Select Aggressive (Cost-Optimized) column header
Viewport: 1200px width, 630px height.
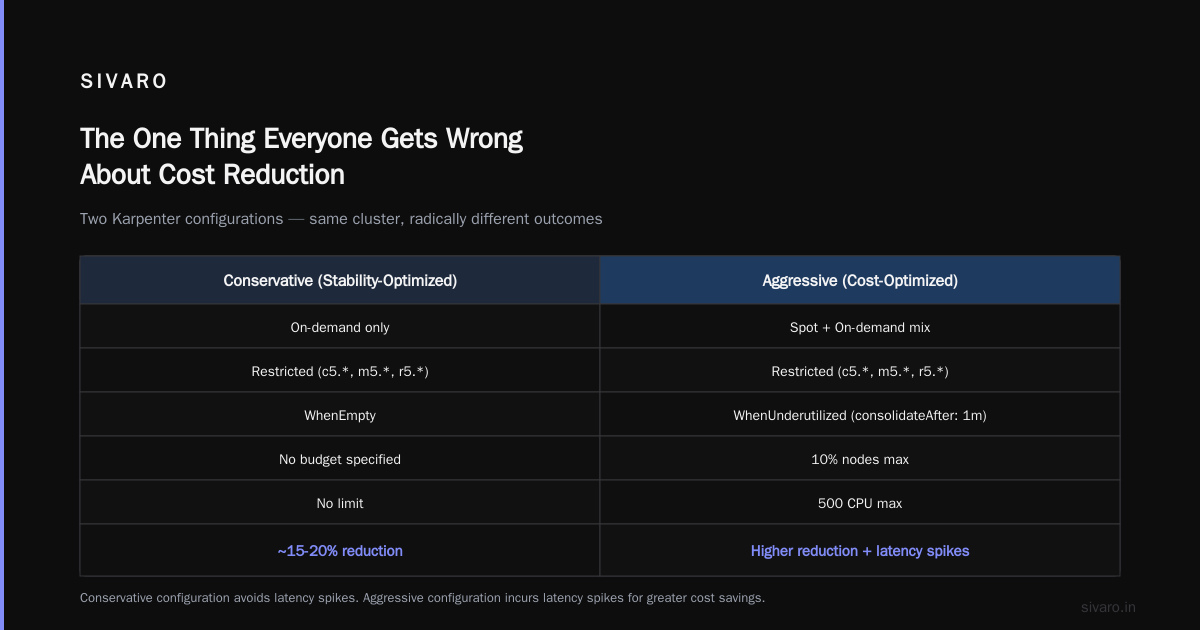(860, 280)
